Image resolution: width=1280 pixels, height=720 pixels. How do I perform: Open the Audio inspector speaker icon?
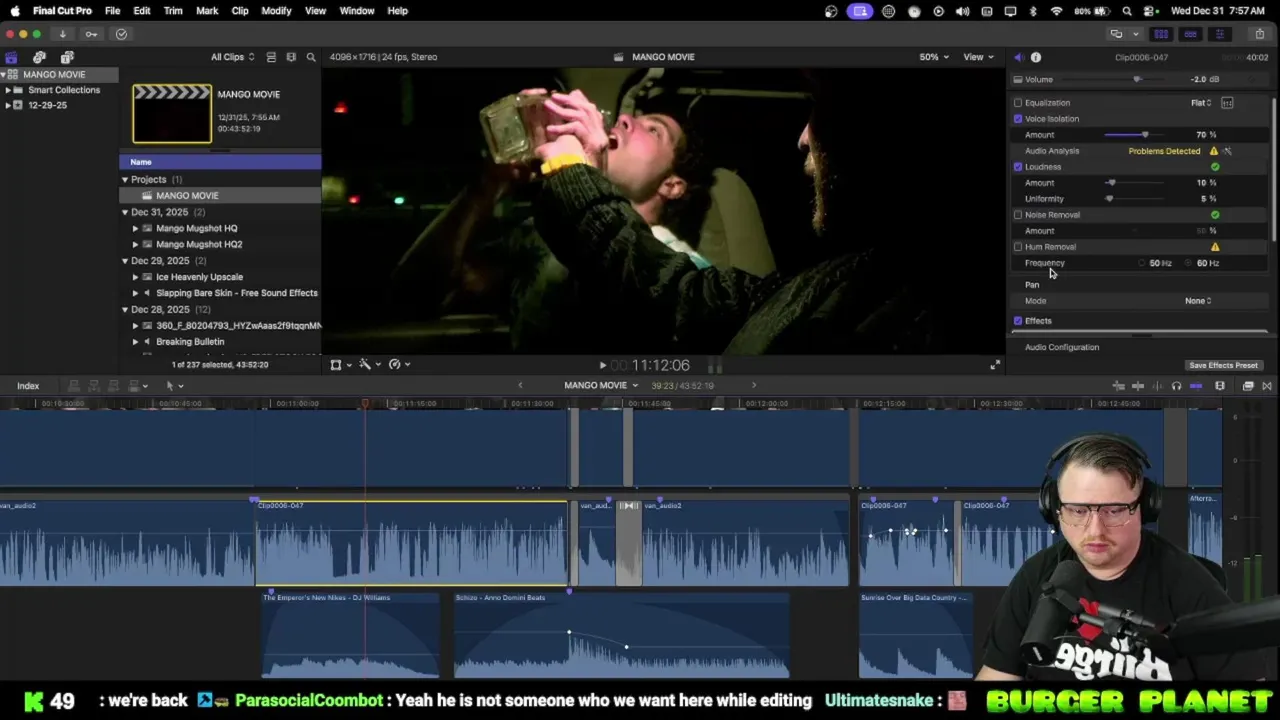(1018, 57)
